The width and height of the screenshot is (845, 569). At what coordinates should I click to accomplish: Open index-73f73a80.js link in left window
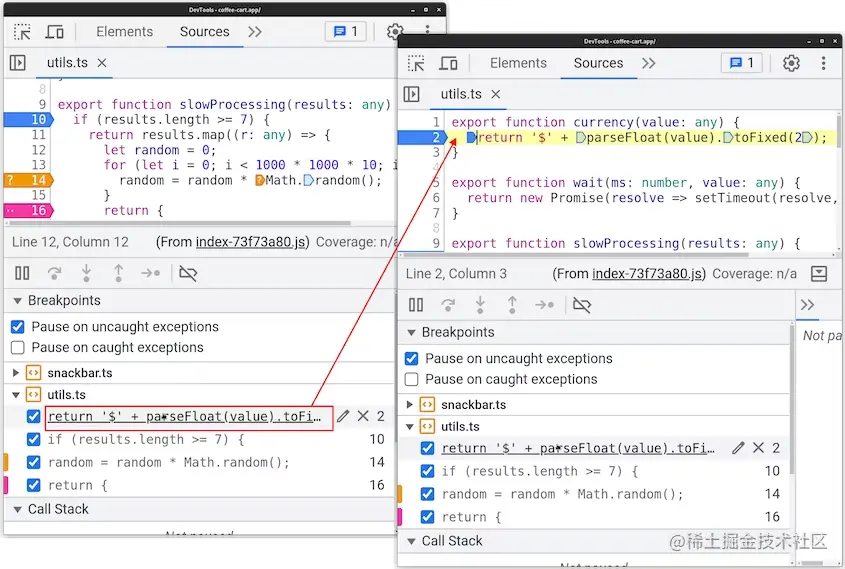pyautogui.click(x=251, y=242)
